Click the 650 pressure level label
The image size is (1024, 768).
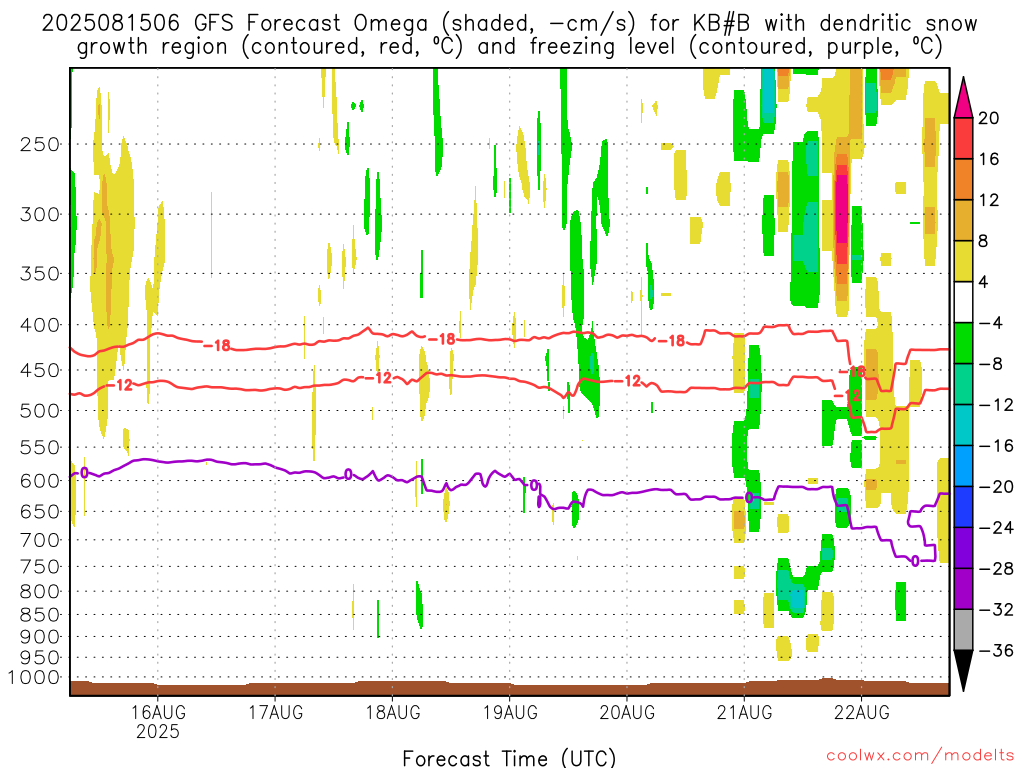(40, 511)
